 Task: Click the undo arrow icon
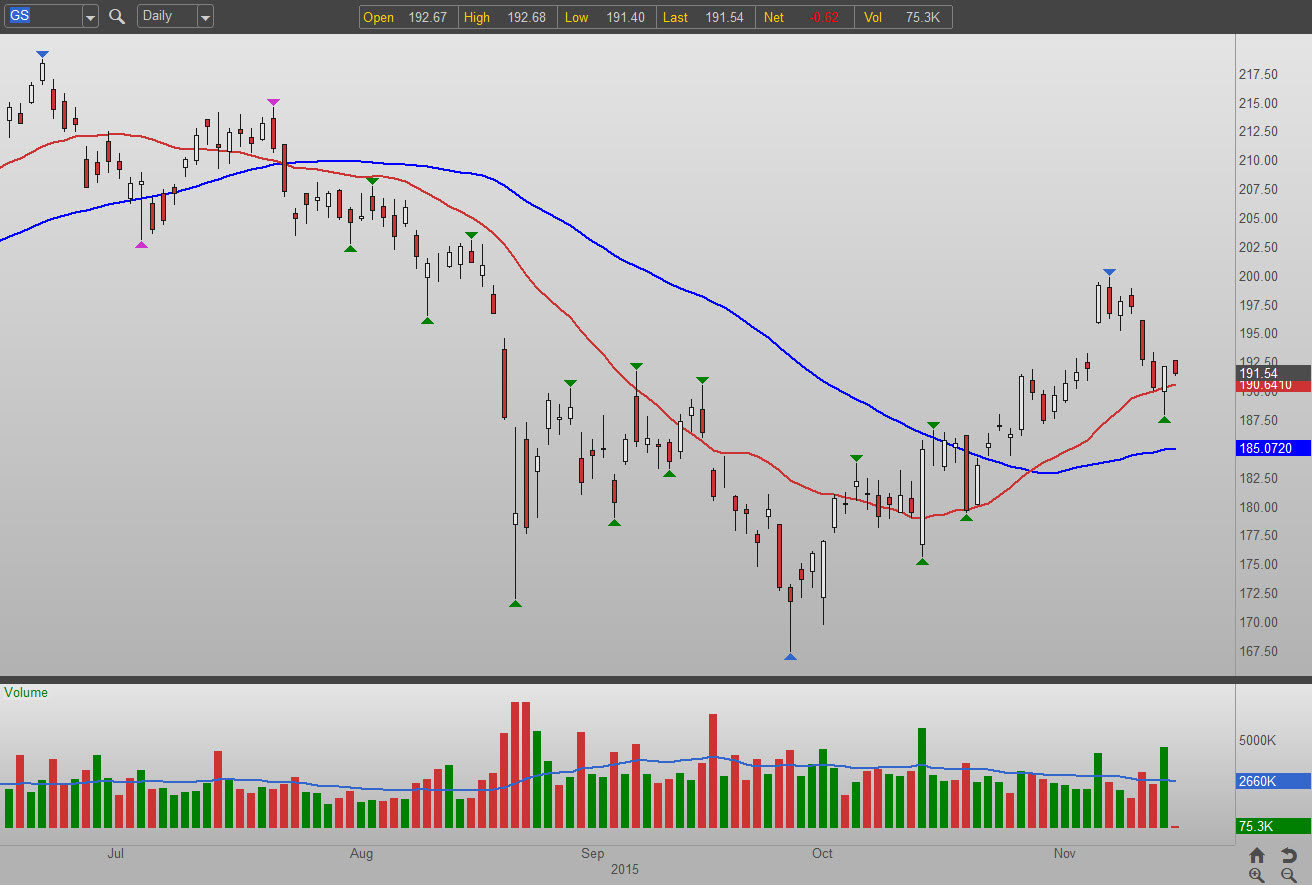click(x=1289, y=856)
